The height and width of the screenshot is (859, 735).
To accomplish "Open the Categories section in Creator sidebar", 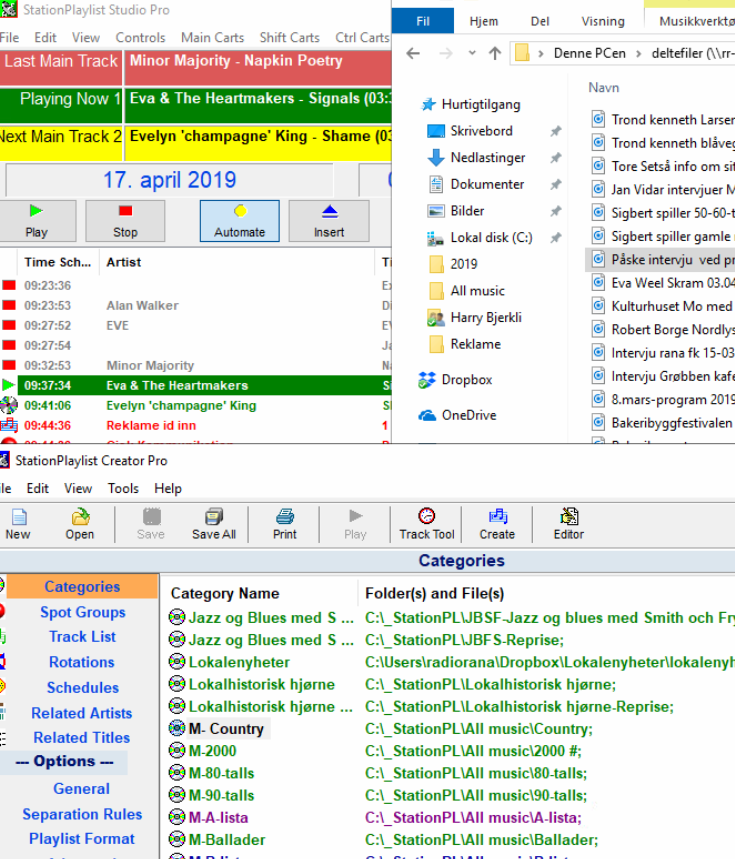I will (82, 587).
